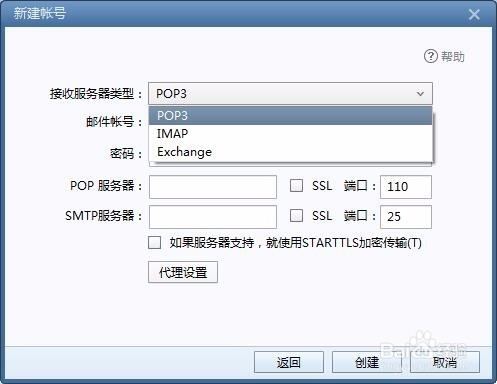Enable SSL for the SMTP server
The width and height of the screenshot is (497, 384).
(296, 216)
